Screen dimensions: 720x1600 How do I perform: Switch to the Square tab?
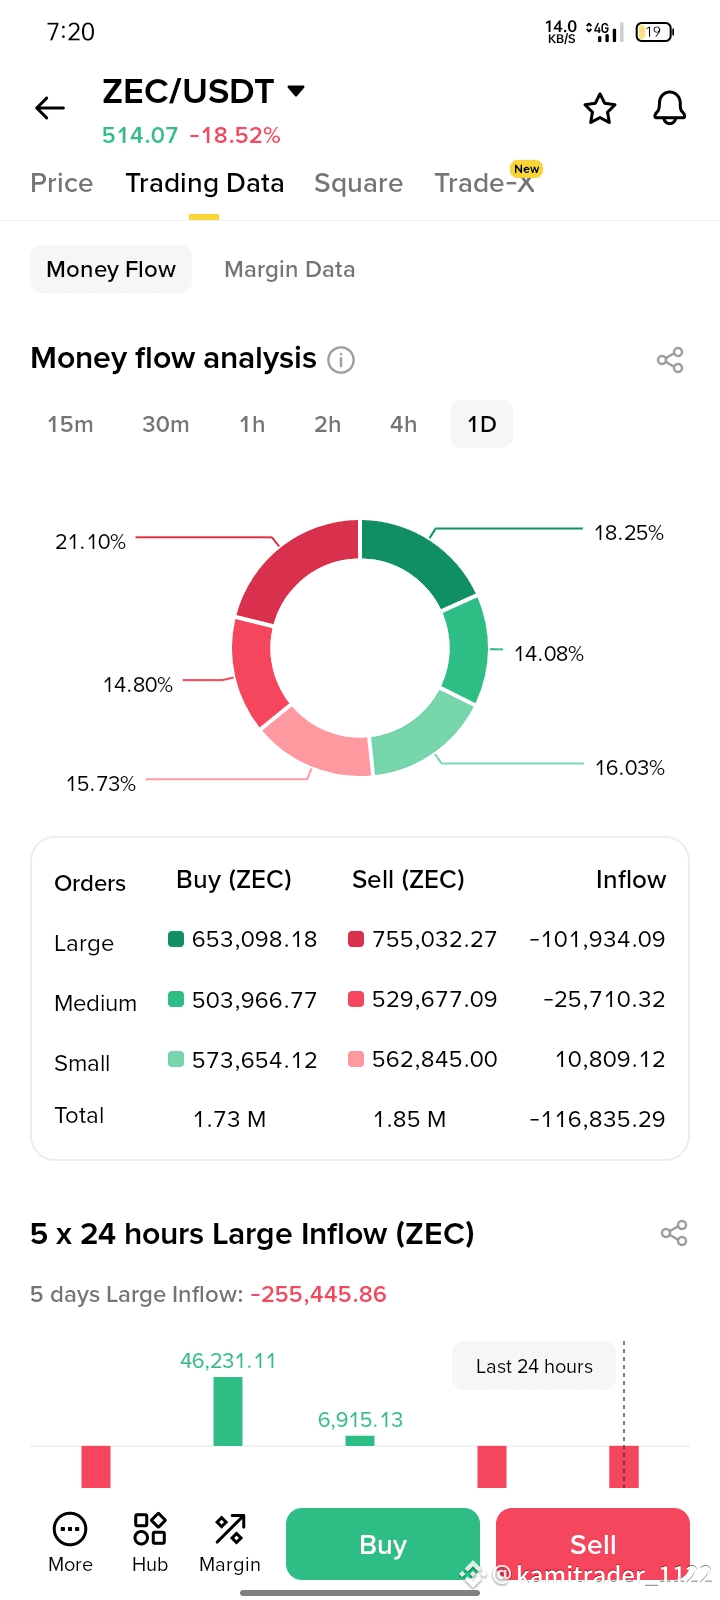358,183
